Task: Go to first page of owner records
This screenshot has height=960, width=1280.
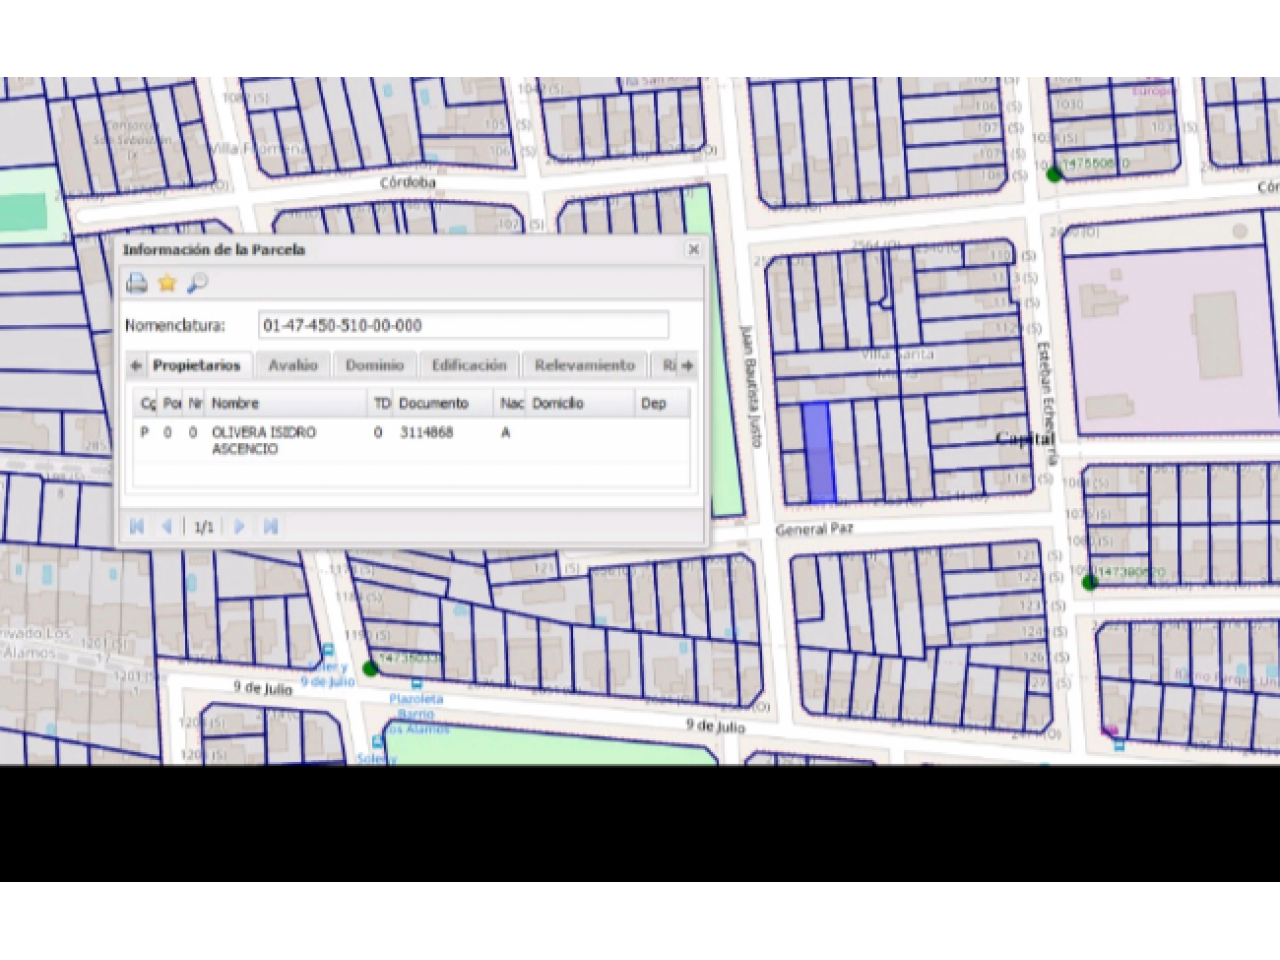Action: click(x=137, y=526)
